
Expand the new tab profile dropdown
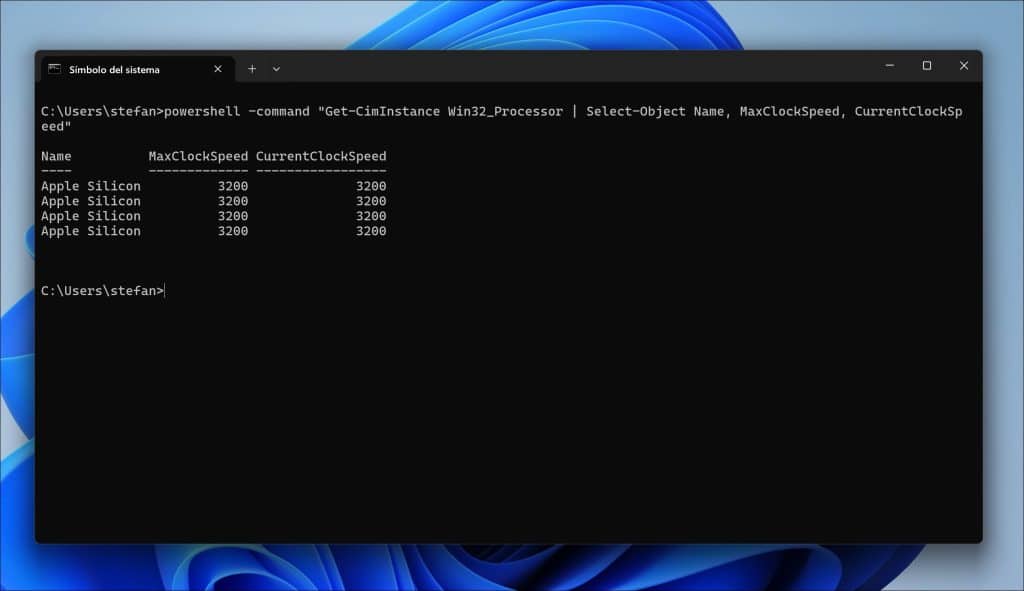[x=276, y=69]
